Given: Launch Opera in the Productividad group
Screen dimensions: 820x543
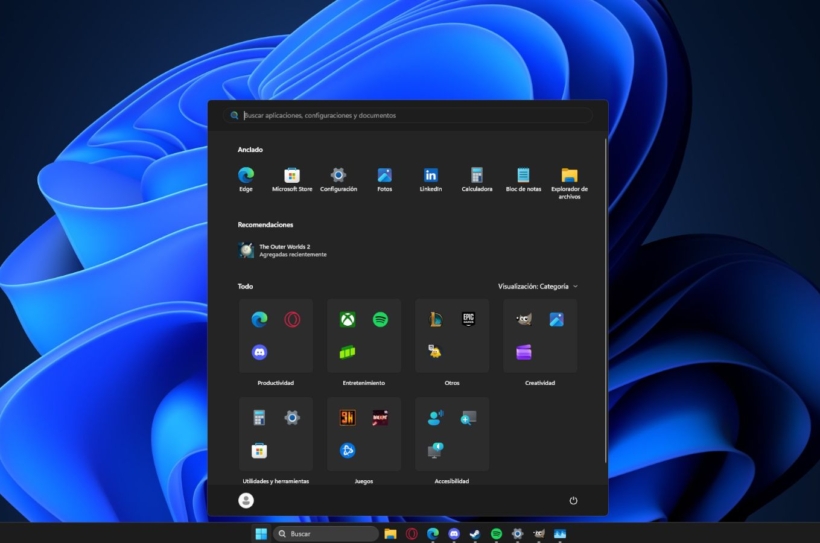Looking at the screenshot, I should coord(292,319).
